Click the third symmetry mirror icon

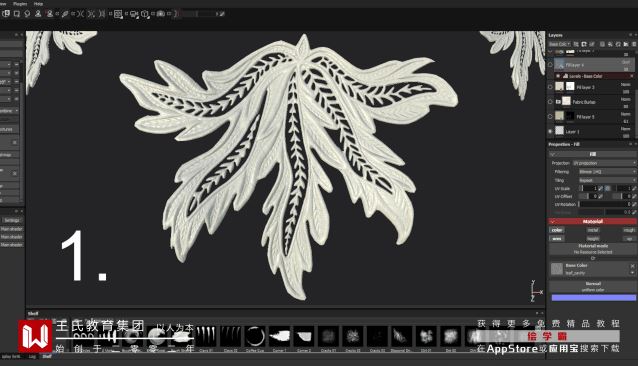[102, 14]
